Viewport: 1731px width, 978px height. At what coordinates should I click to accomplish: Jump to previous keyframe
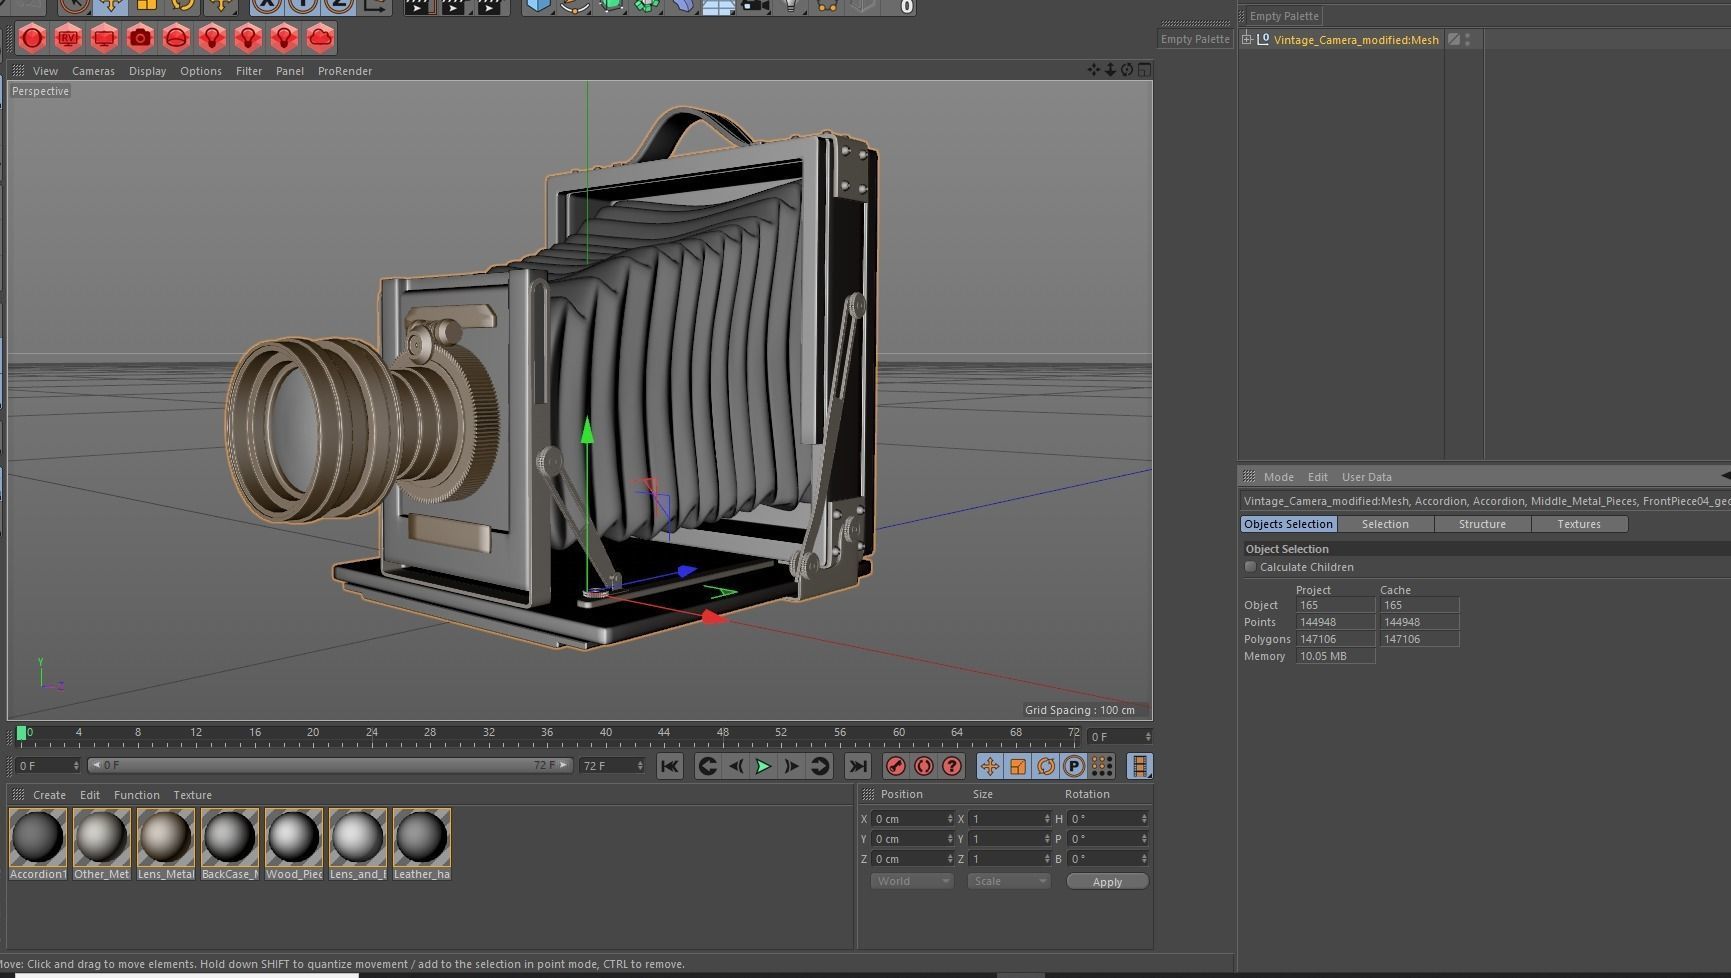click(x=707, y=766)
